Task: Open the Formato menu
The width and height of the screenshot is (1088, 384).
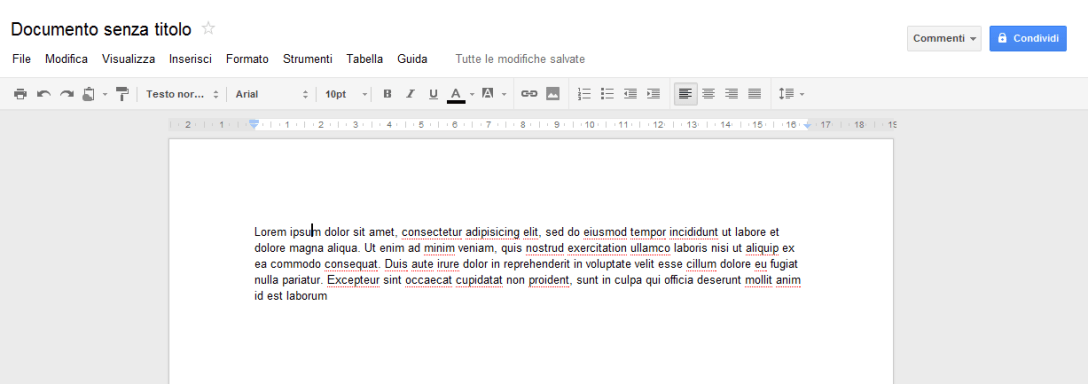Action: [247, 59]
